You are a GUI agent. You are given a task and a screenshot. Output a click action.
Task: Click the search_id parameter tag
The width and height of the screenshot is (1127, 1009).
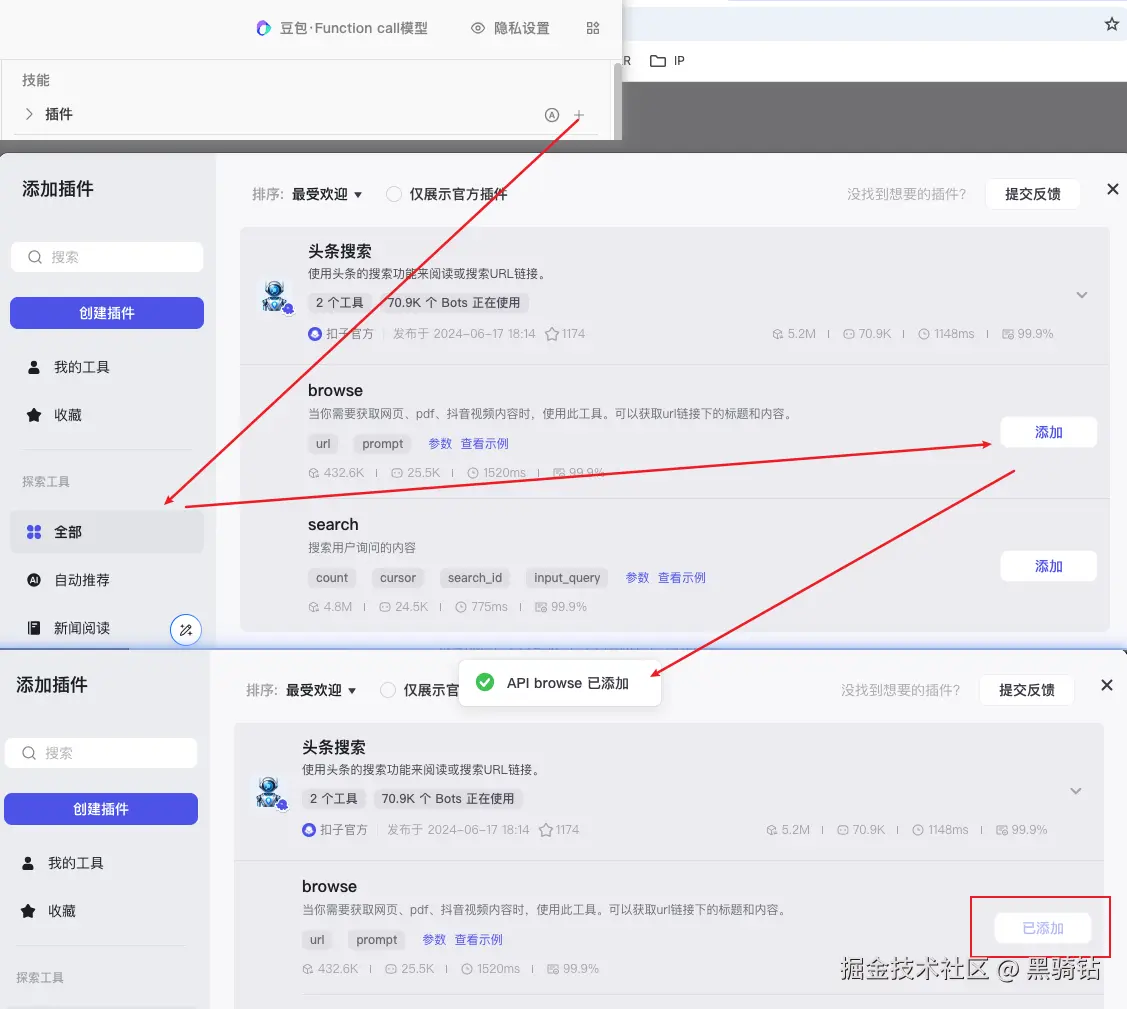pyautogui.click(x=474, y=577)
